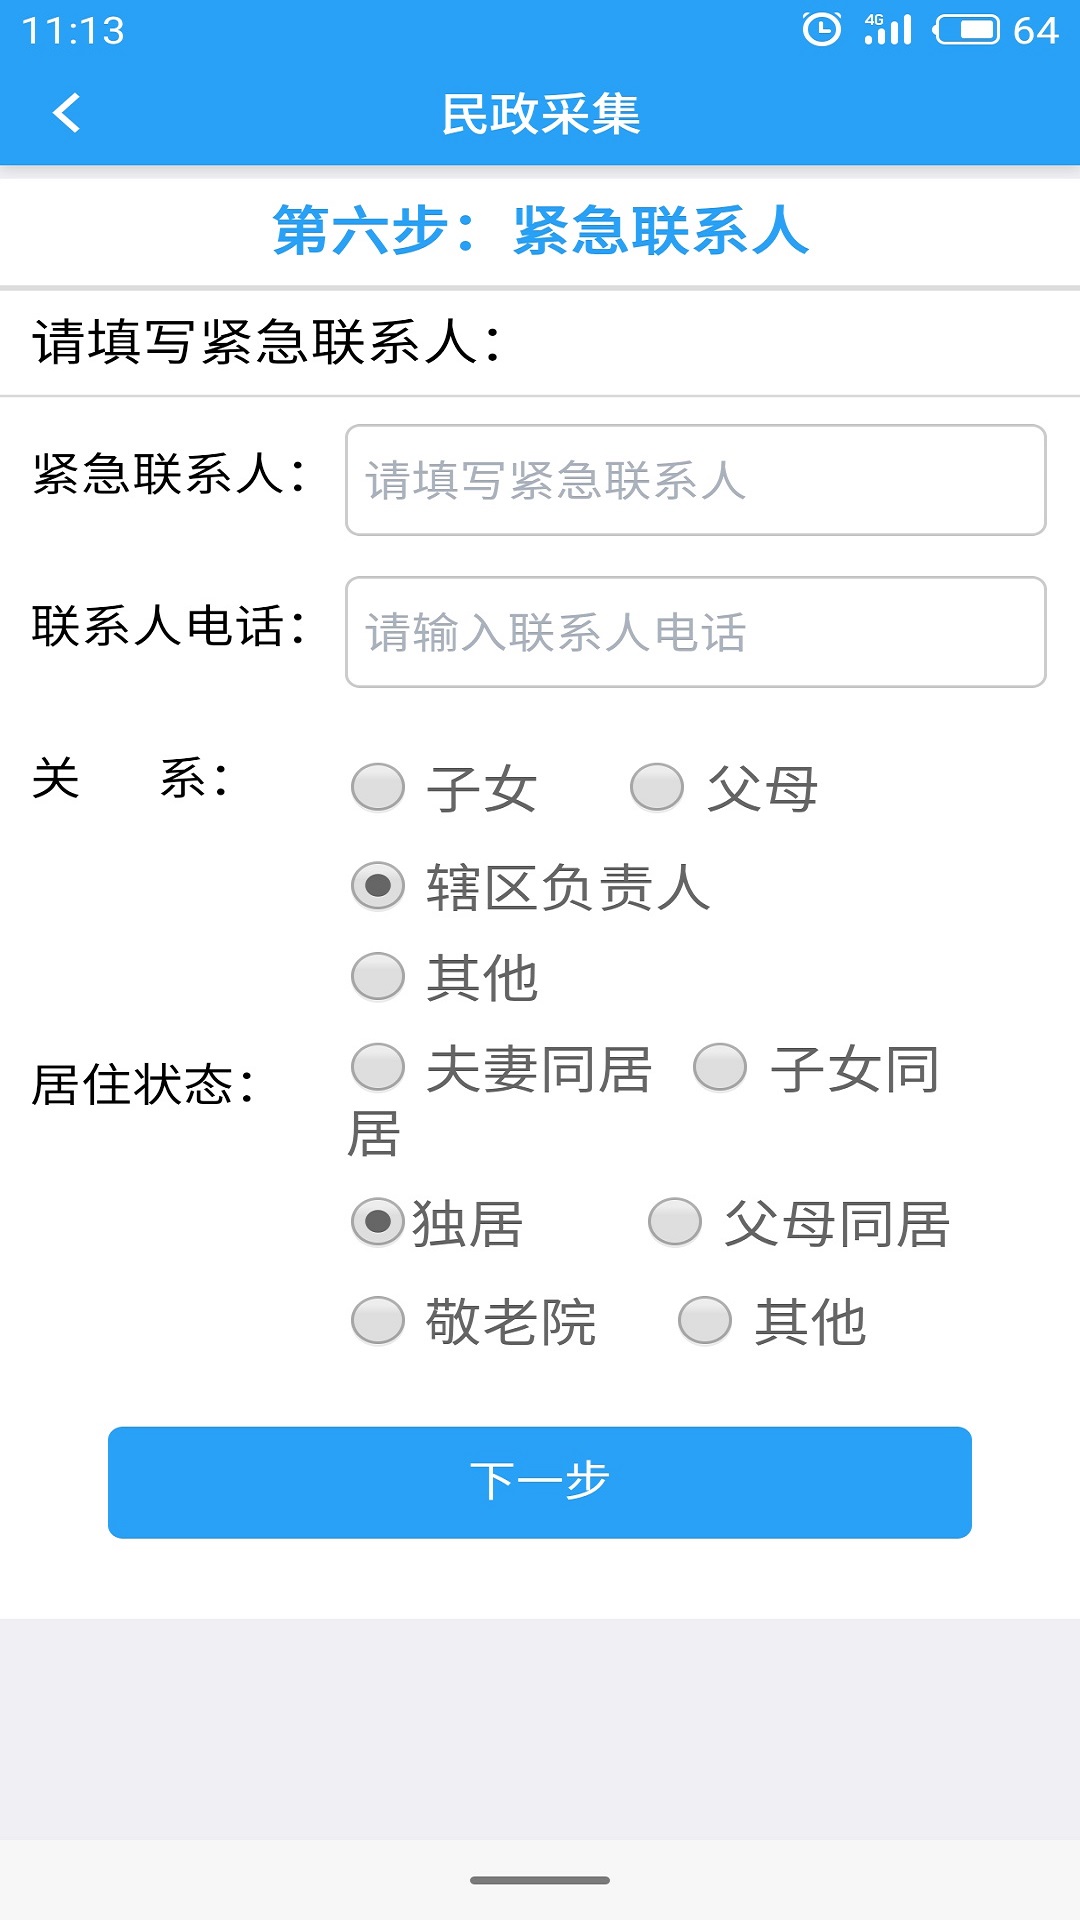Tap the alarm clock status icon
The width and height of the screenshot is (1080, 1920).
pyautogui.click(x=822, y=30)
